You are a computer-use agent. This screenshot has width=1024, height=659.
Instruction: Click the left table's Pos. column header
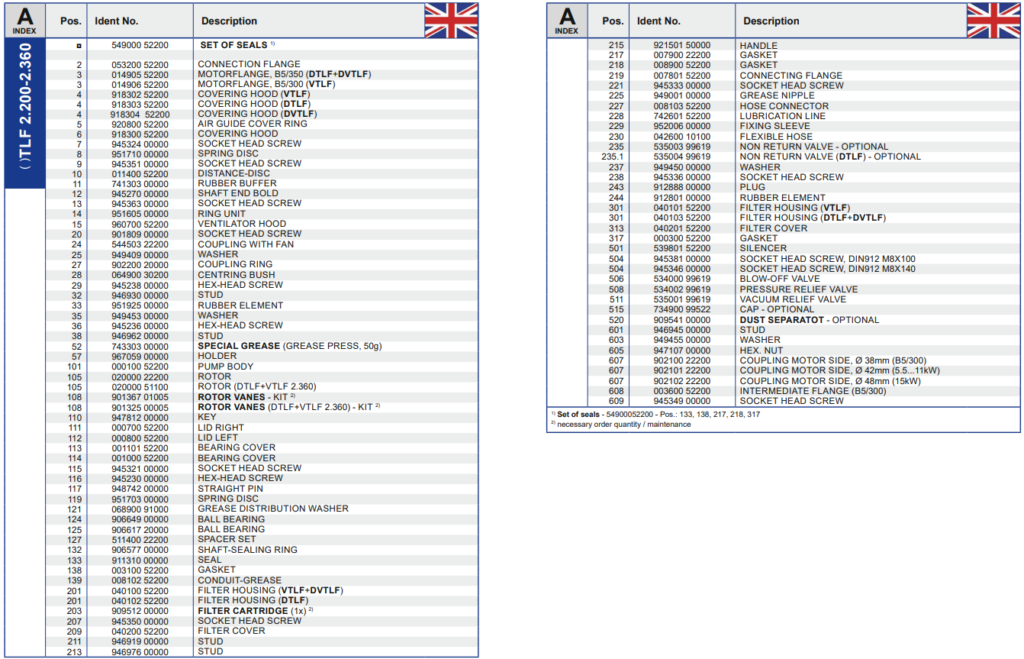70,21
